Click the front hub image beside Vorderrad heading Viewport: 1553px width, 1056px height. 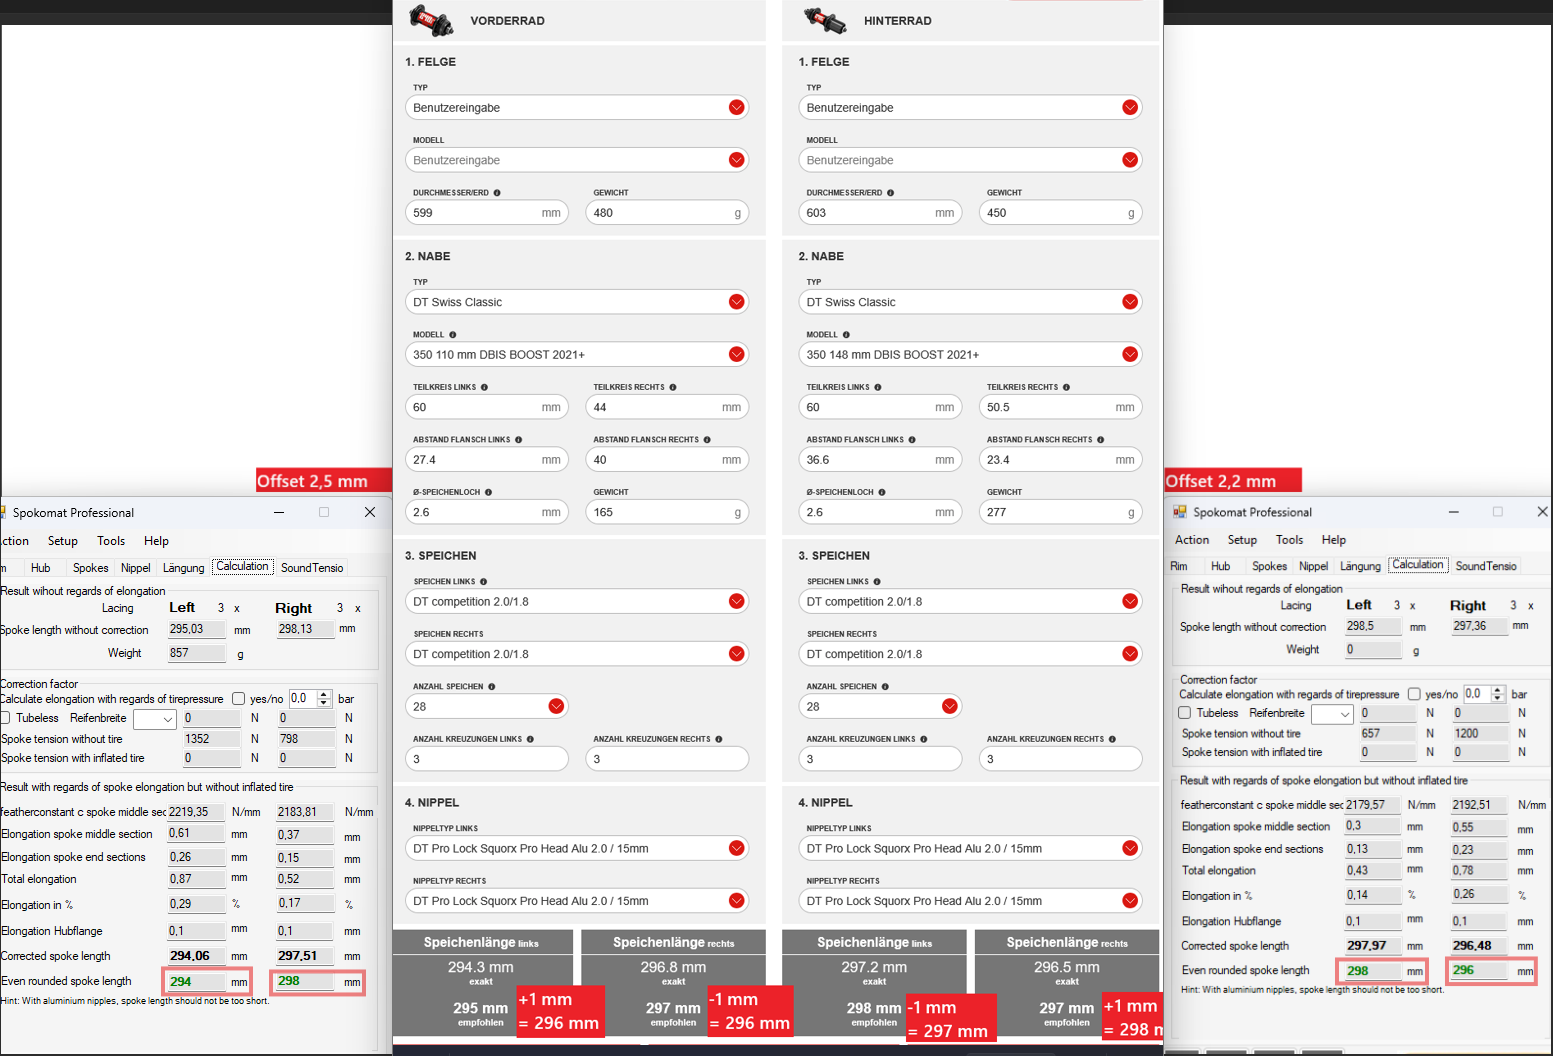(431, 20)
